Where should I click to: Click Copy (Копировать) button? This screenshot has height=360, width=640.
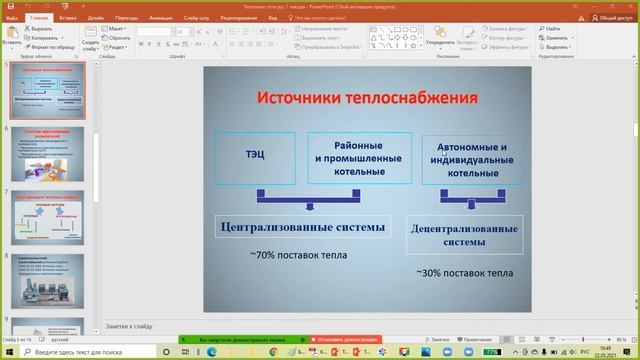(41, 38)
